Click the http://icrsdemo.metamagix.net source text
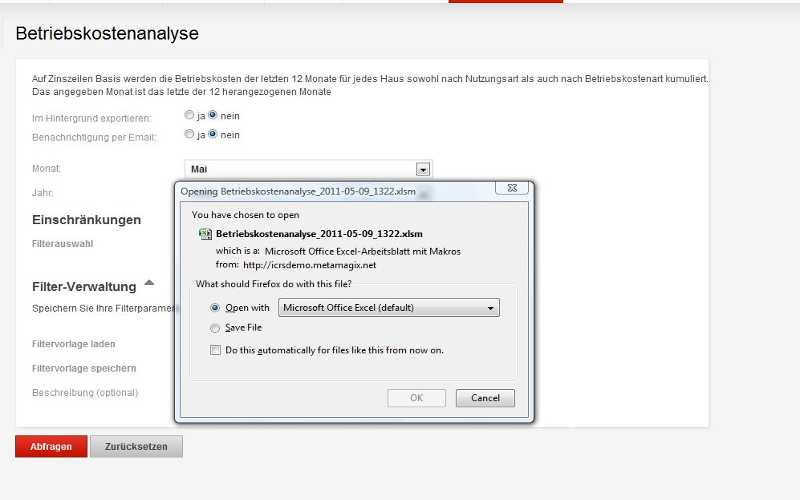The image size is (800, 500). 310,265
